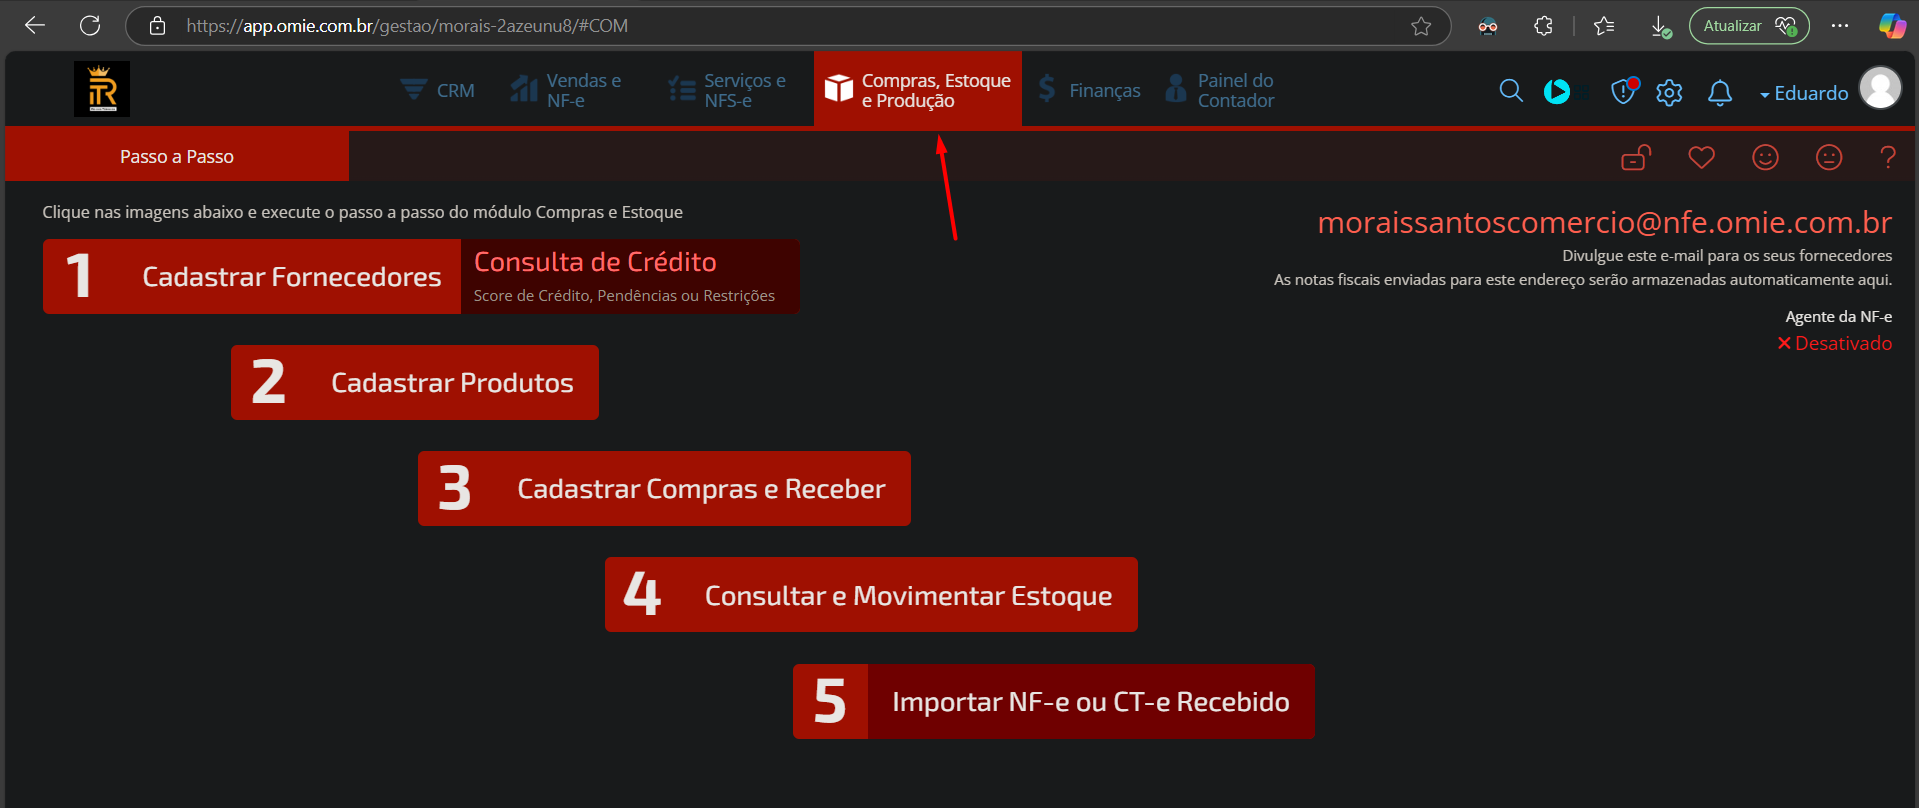Open Consulta de Crédito panel
Screen dimensions: 1919x808
pyautogui.click(x=630, y=276)
